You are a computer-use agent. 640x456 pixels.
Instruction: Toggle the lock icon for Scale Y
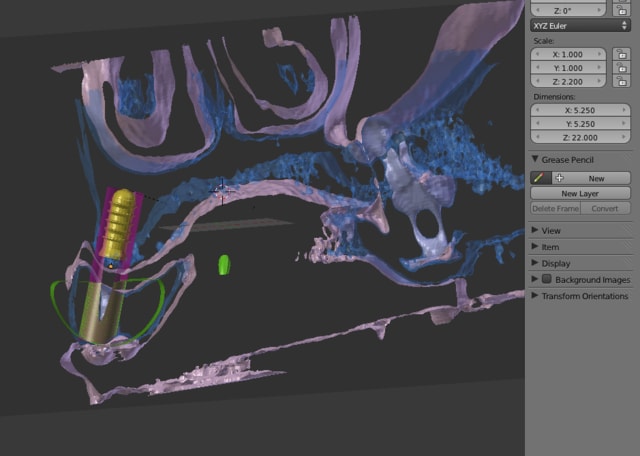click(x=621, y=67)
